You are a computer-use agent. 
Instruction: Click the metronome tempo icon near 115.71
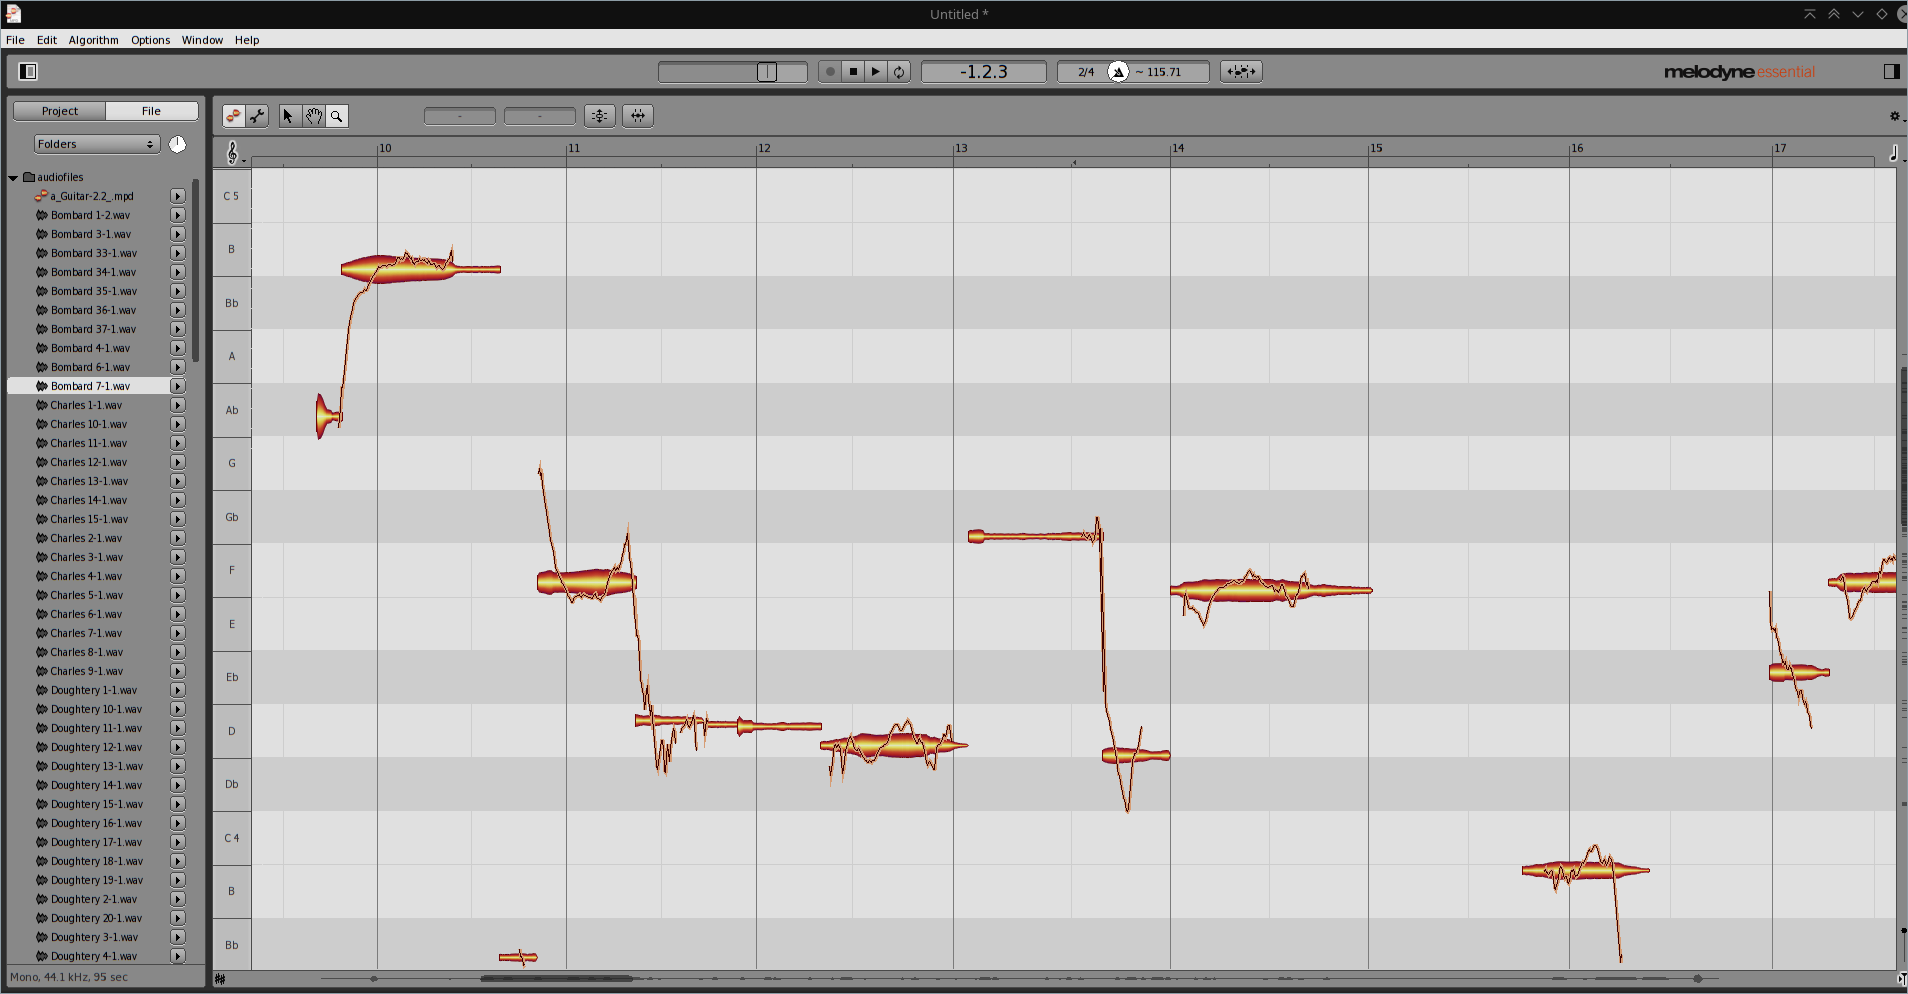(x=1119, y=71)
